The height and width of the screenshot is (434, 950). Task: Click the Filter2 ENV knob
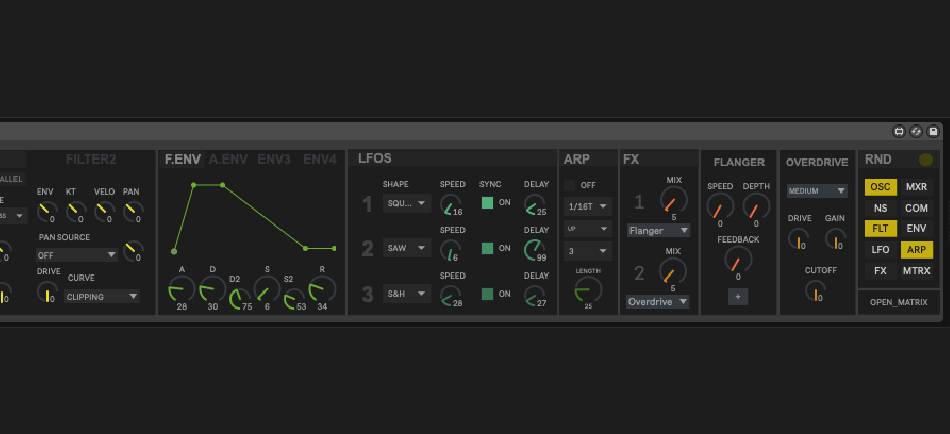[47, 212]
